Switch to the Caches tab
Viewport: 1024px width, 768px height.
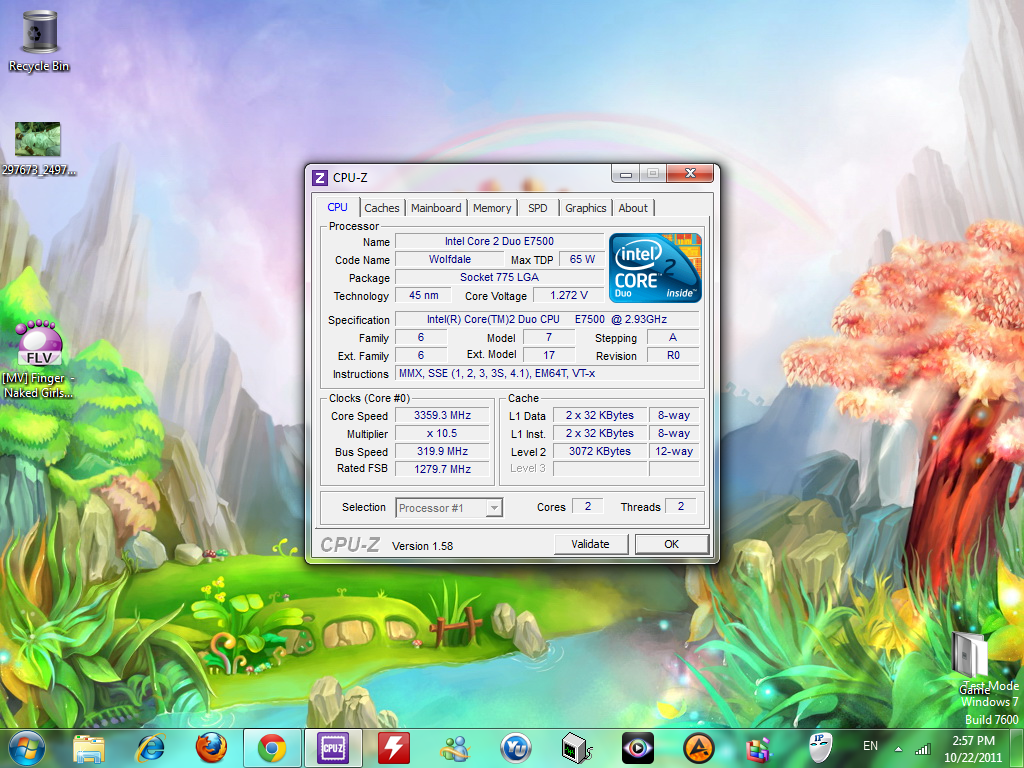[x=381, y=208]
